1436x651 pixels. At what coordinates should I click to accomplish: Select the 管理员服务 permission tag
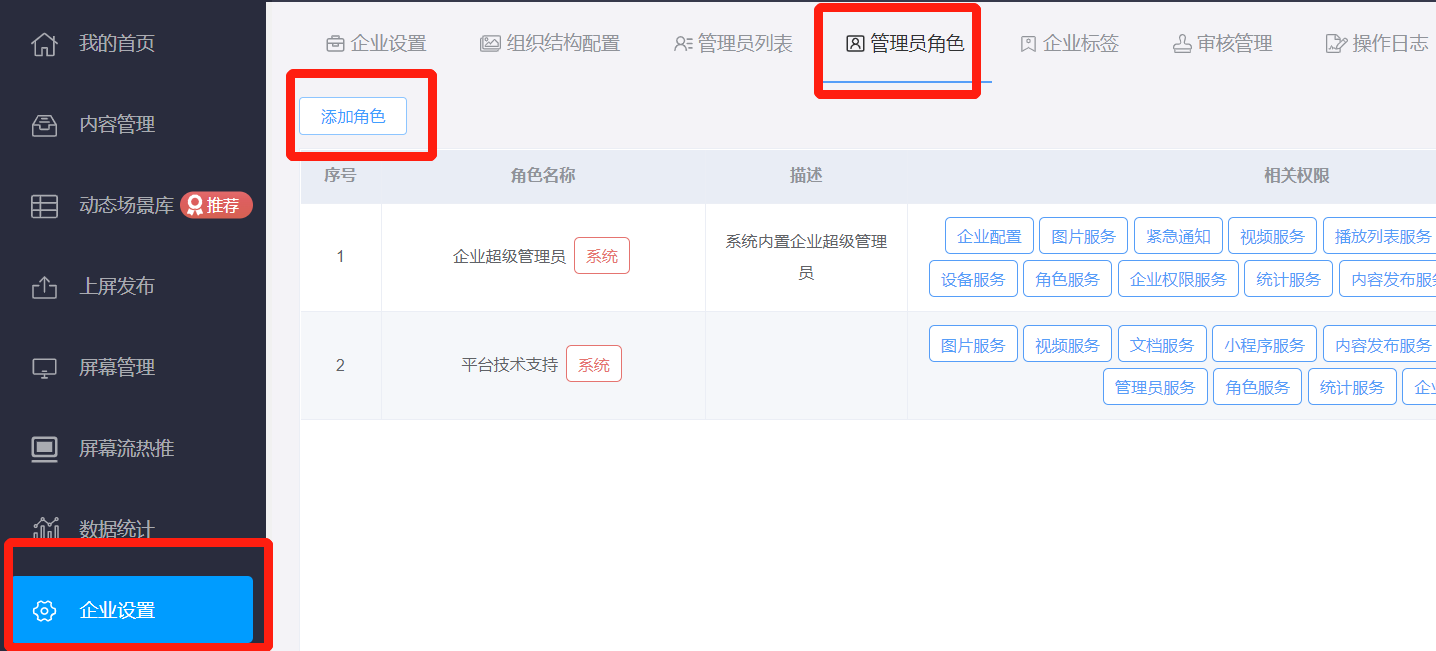pyautogui.click(x=1155, y=387)
